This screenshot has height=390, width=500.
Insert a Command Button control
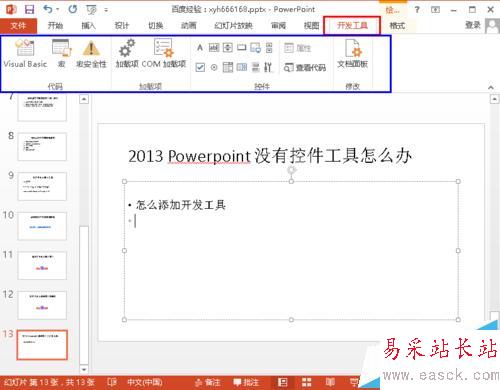pyautogui.click(x=242, y=48)
